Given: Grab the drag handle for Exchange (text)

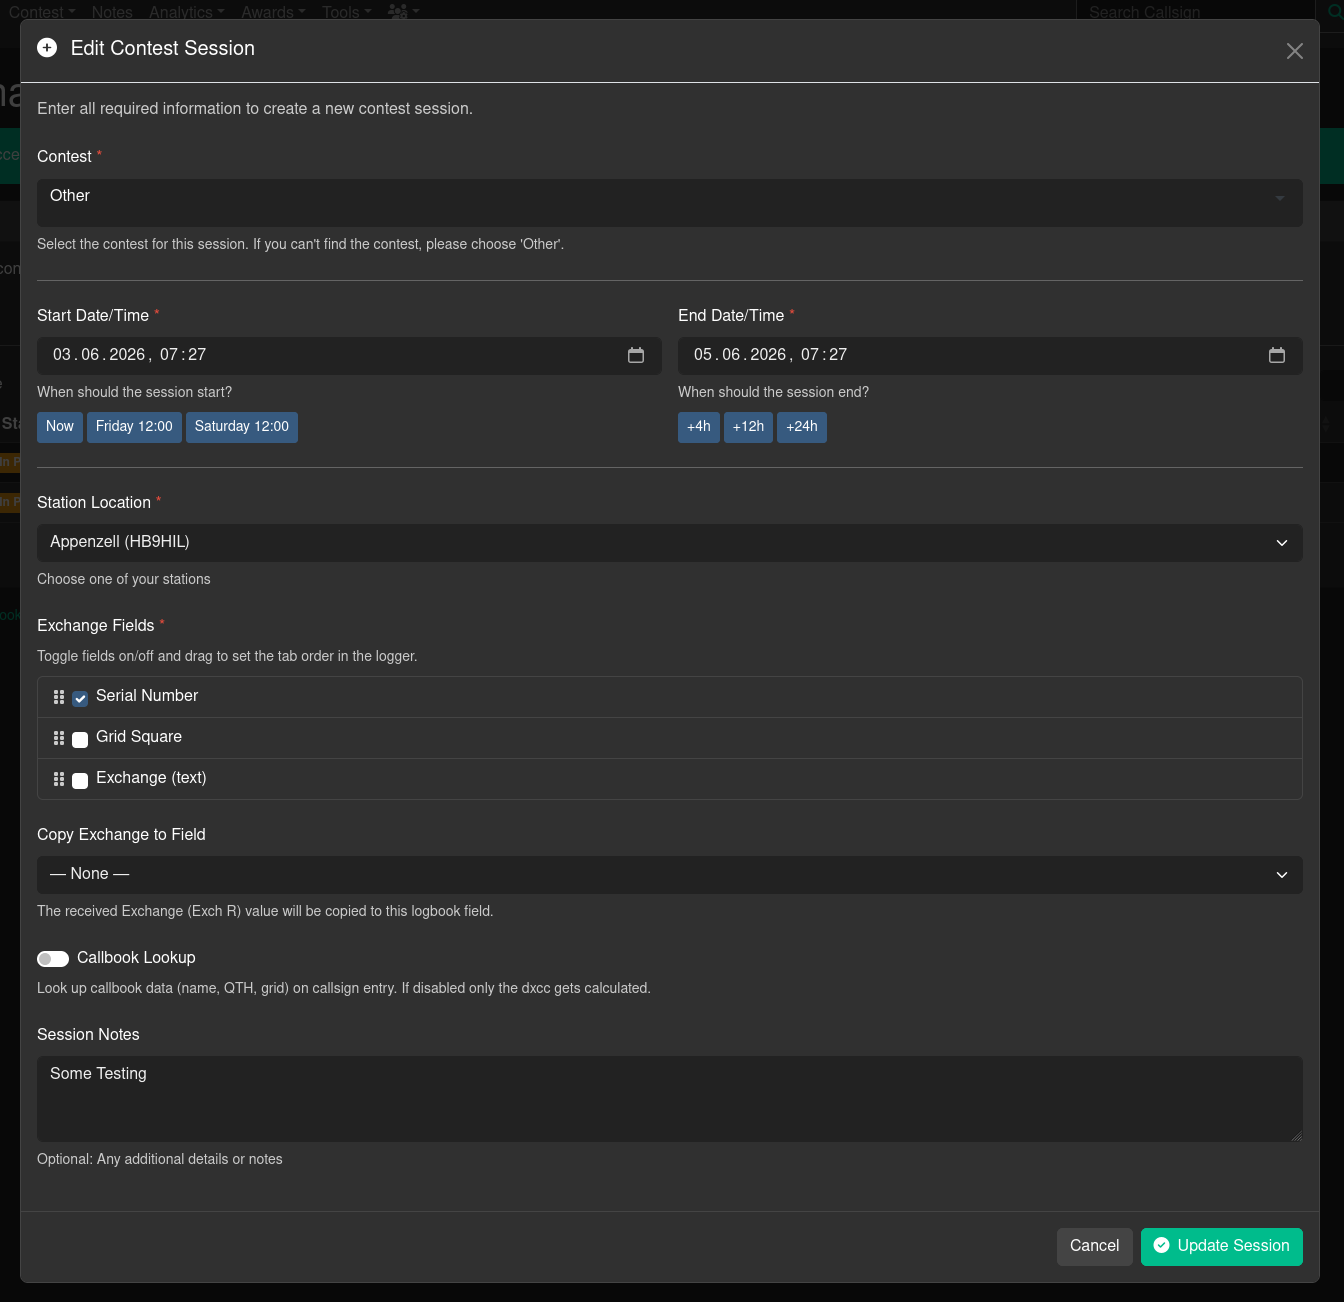Looking at the screenshot, I should (59, 779).
